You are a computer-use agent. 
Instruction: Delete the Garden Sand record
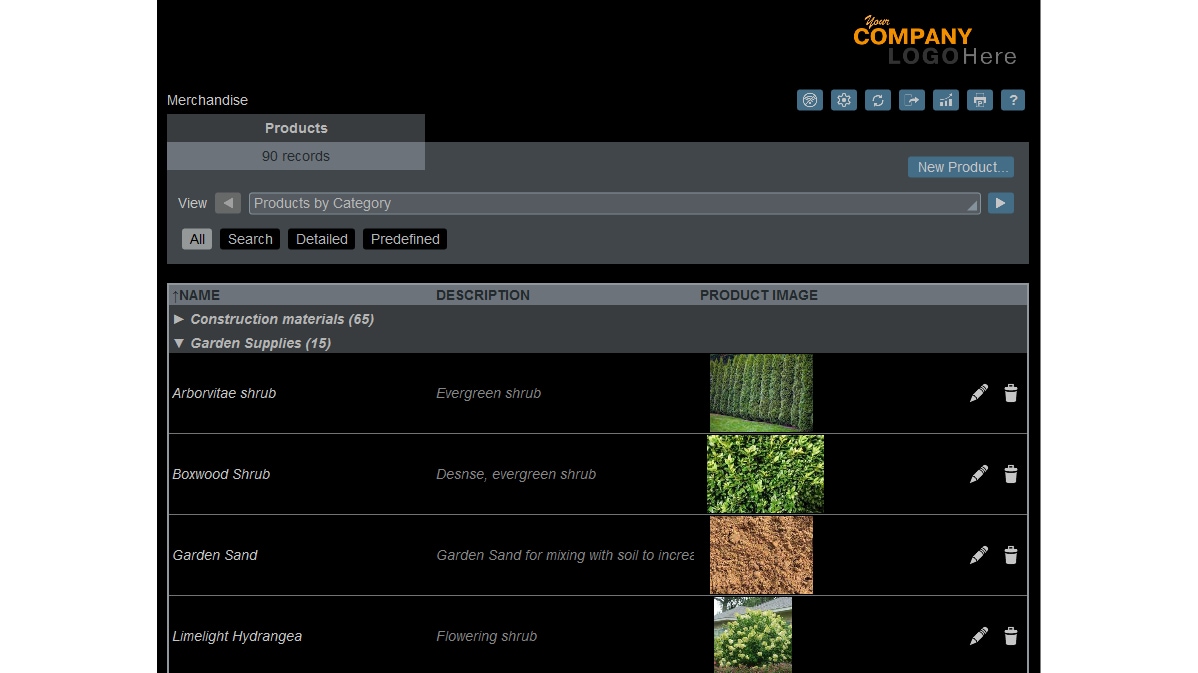coord(1011,555)
